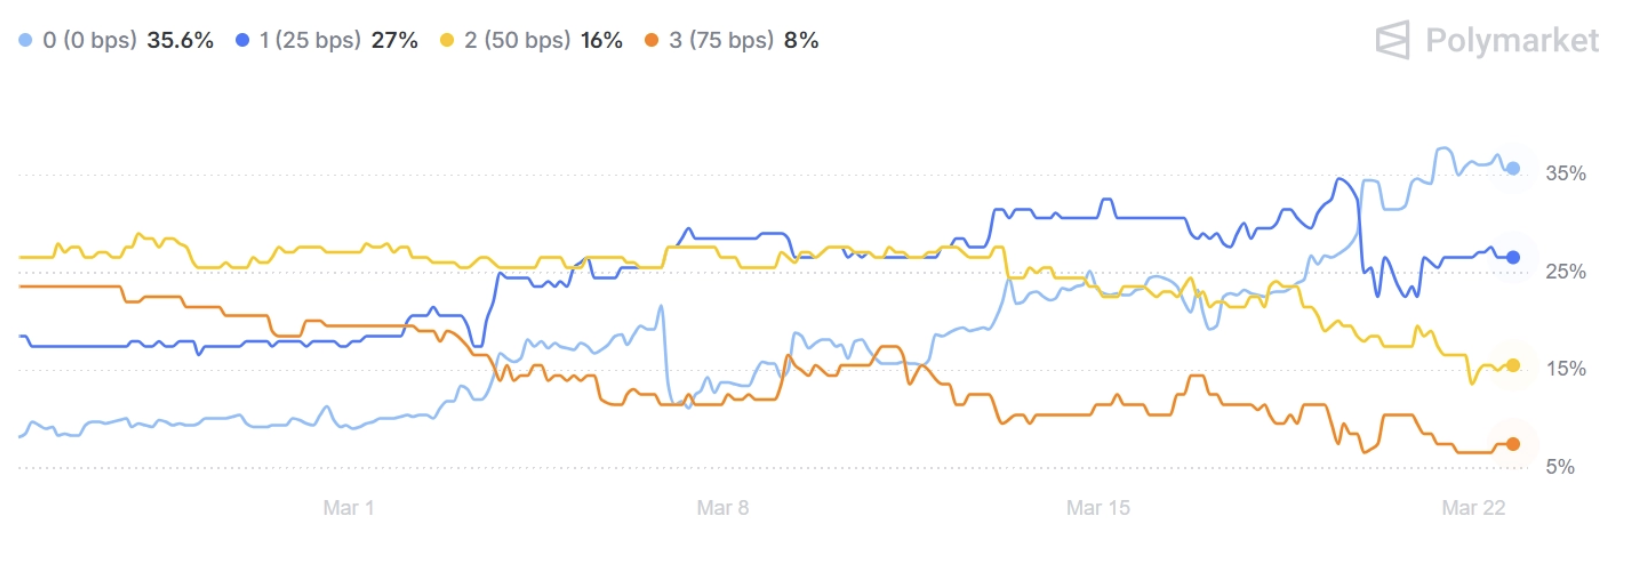Select the "1 (25 bps)" legend label
This screenshot has height=566, width=1650.
tap(309, 40)
